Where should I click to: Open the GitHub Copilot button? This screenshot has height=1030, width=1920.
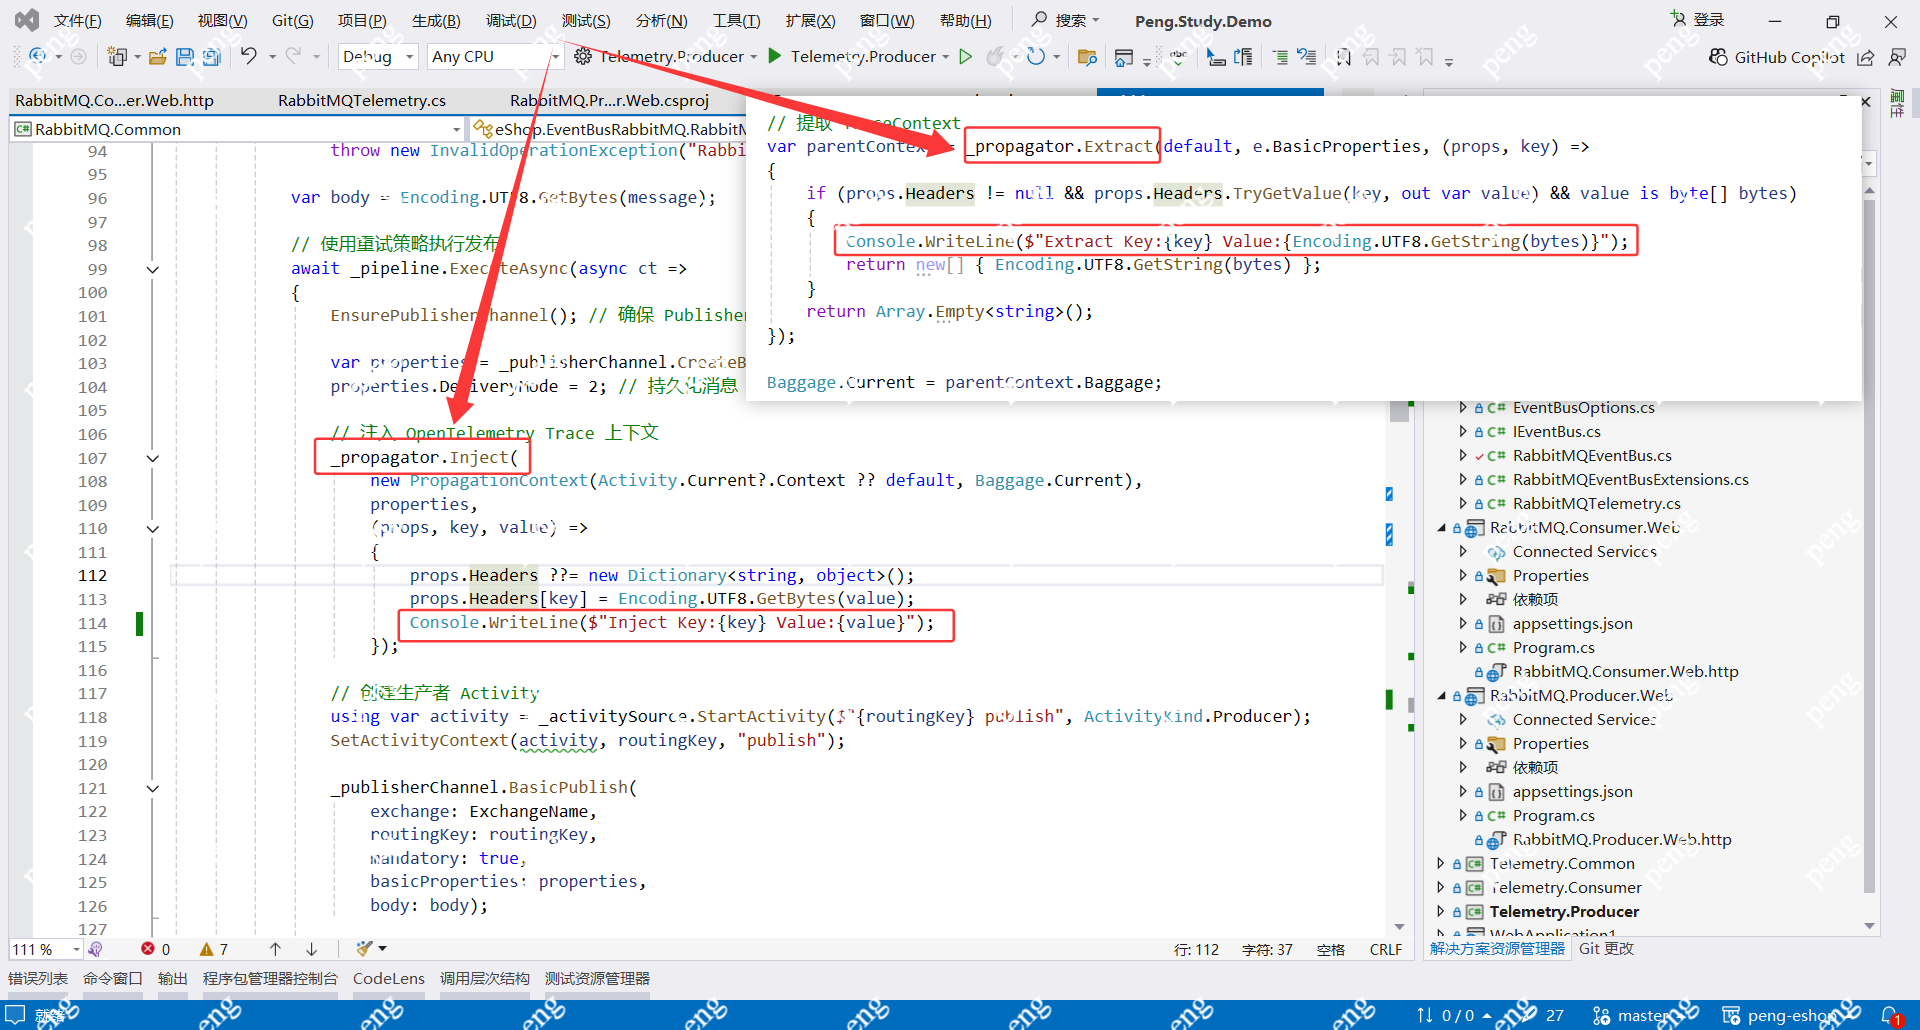[x=1776, y=57]
